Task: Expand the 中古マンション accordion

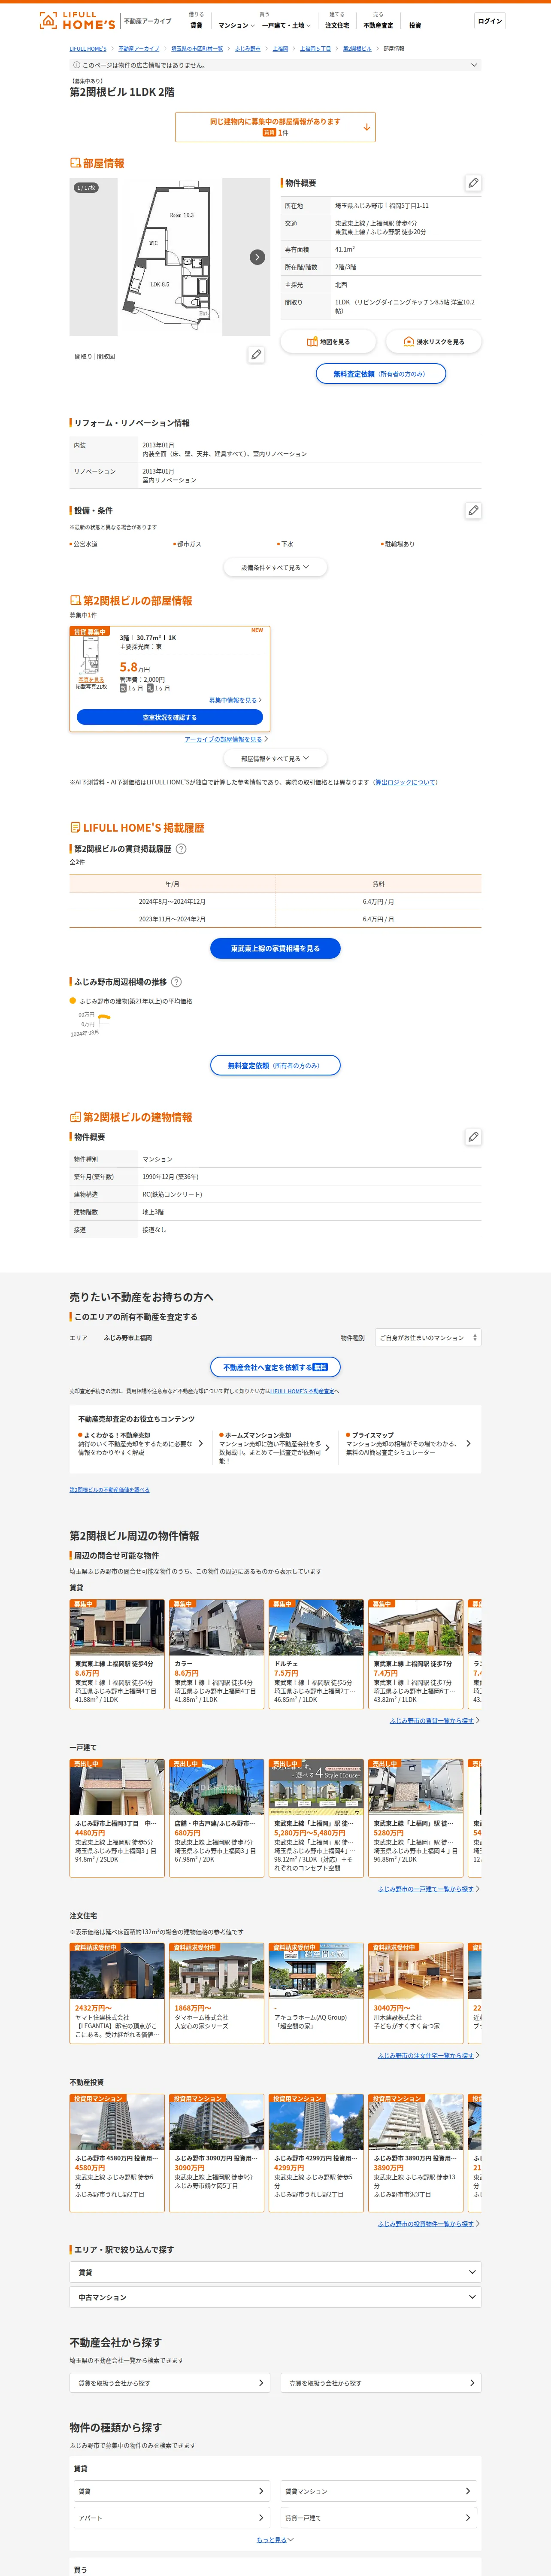Action: [x=275, y=2297]
